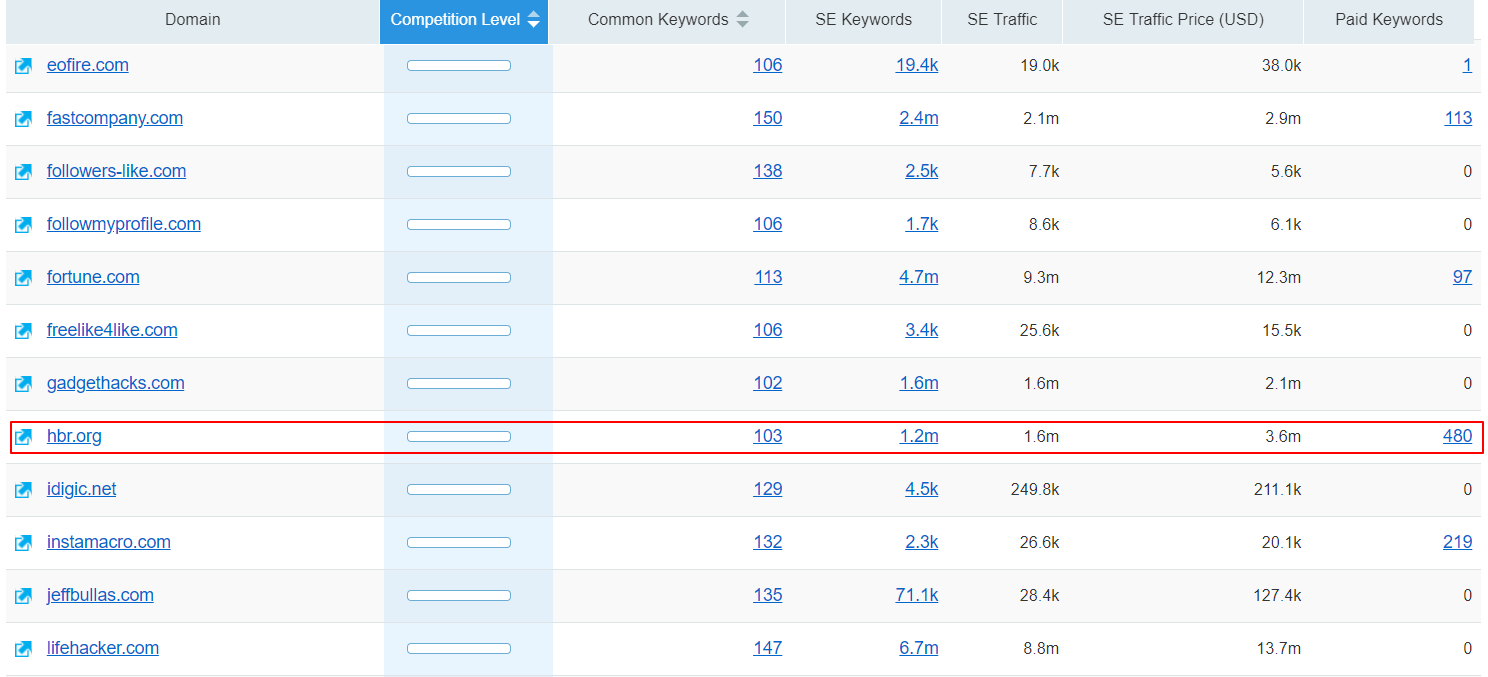
Task: Click the Domain column header
Action: (192, 20)
